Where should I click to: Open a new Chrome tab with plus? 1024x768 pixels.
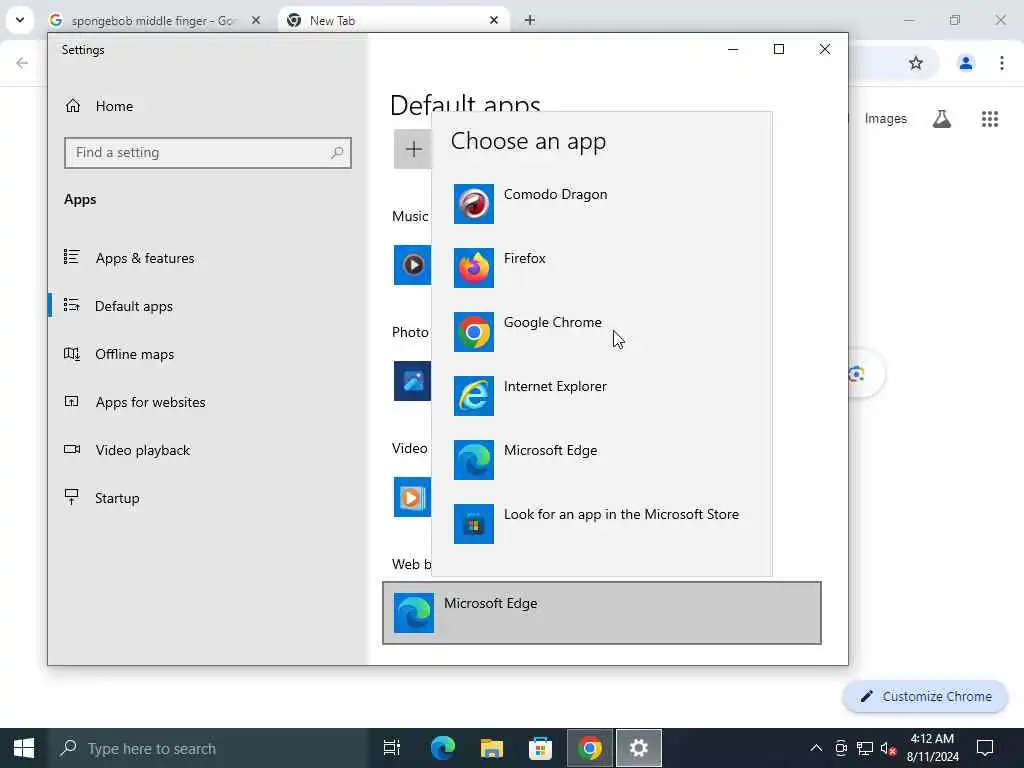pos(530,20)
